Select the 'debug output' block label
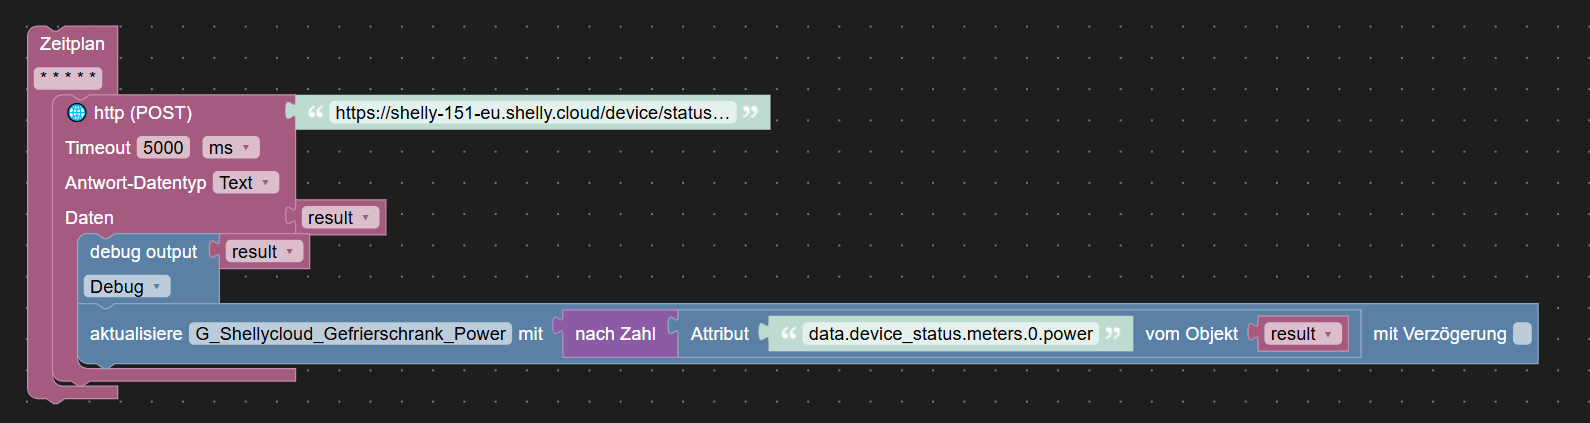1590x423 pixels. tap(143, 252)
